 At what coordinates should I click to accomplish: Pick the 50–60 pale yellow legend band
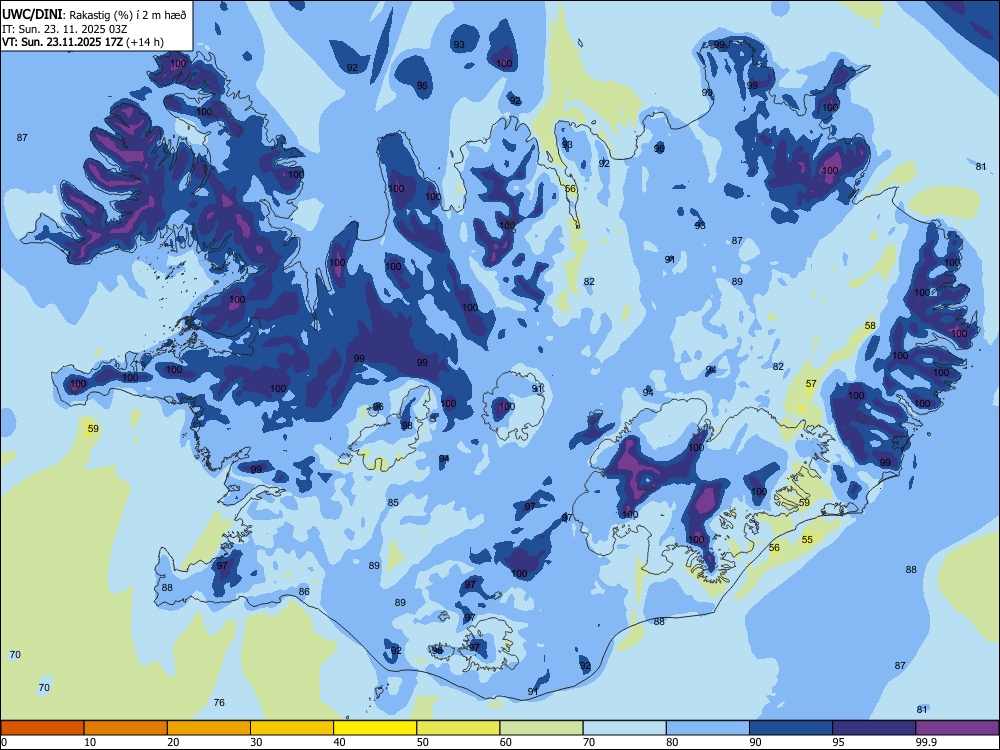click(459, 728)
